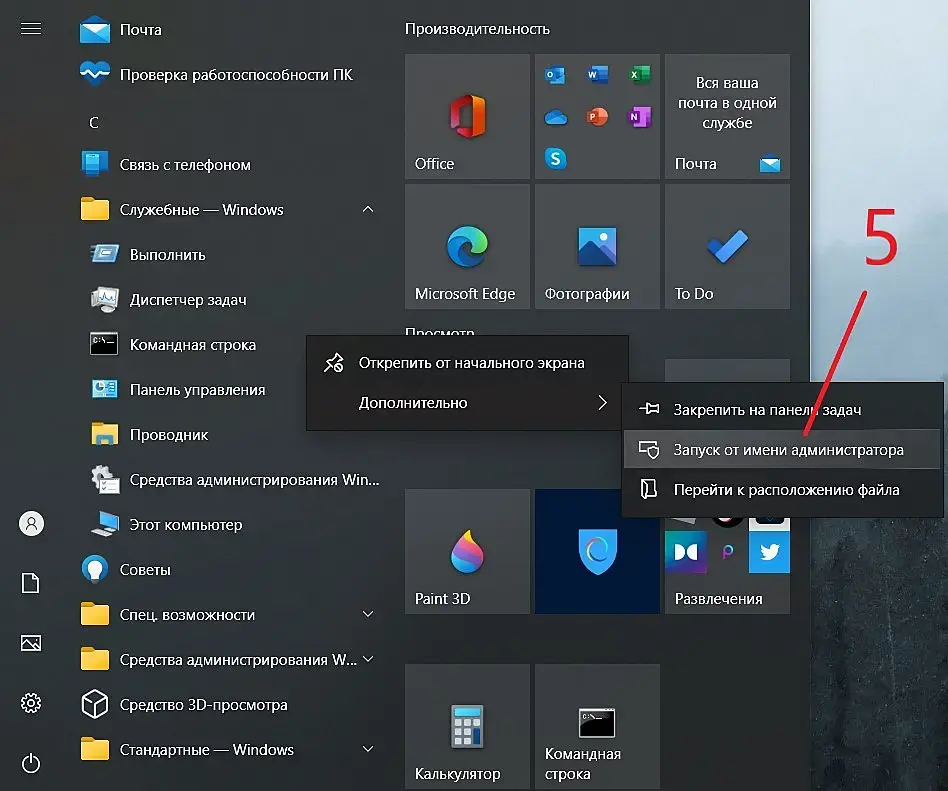Select Перейти к расположению файла
This screenshot has height=791, width=948.
click(783, 489)
